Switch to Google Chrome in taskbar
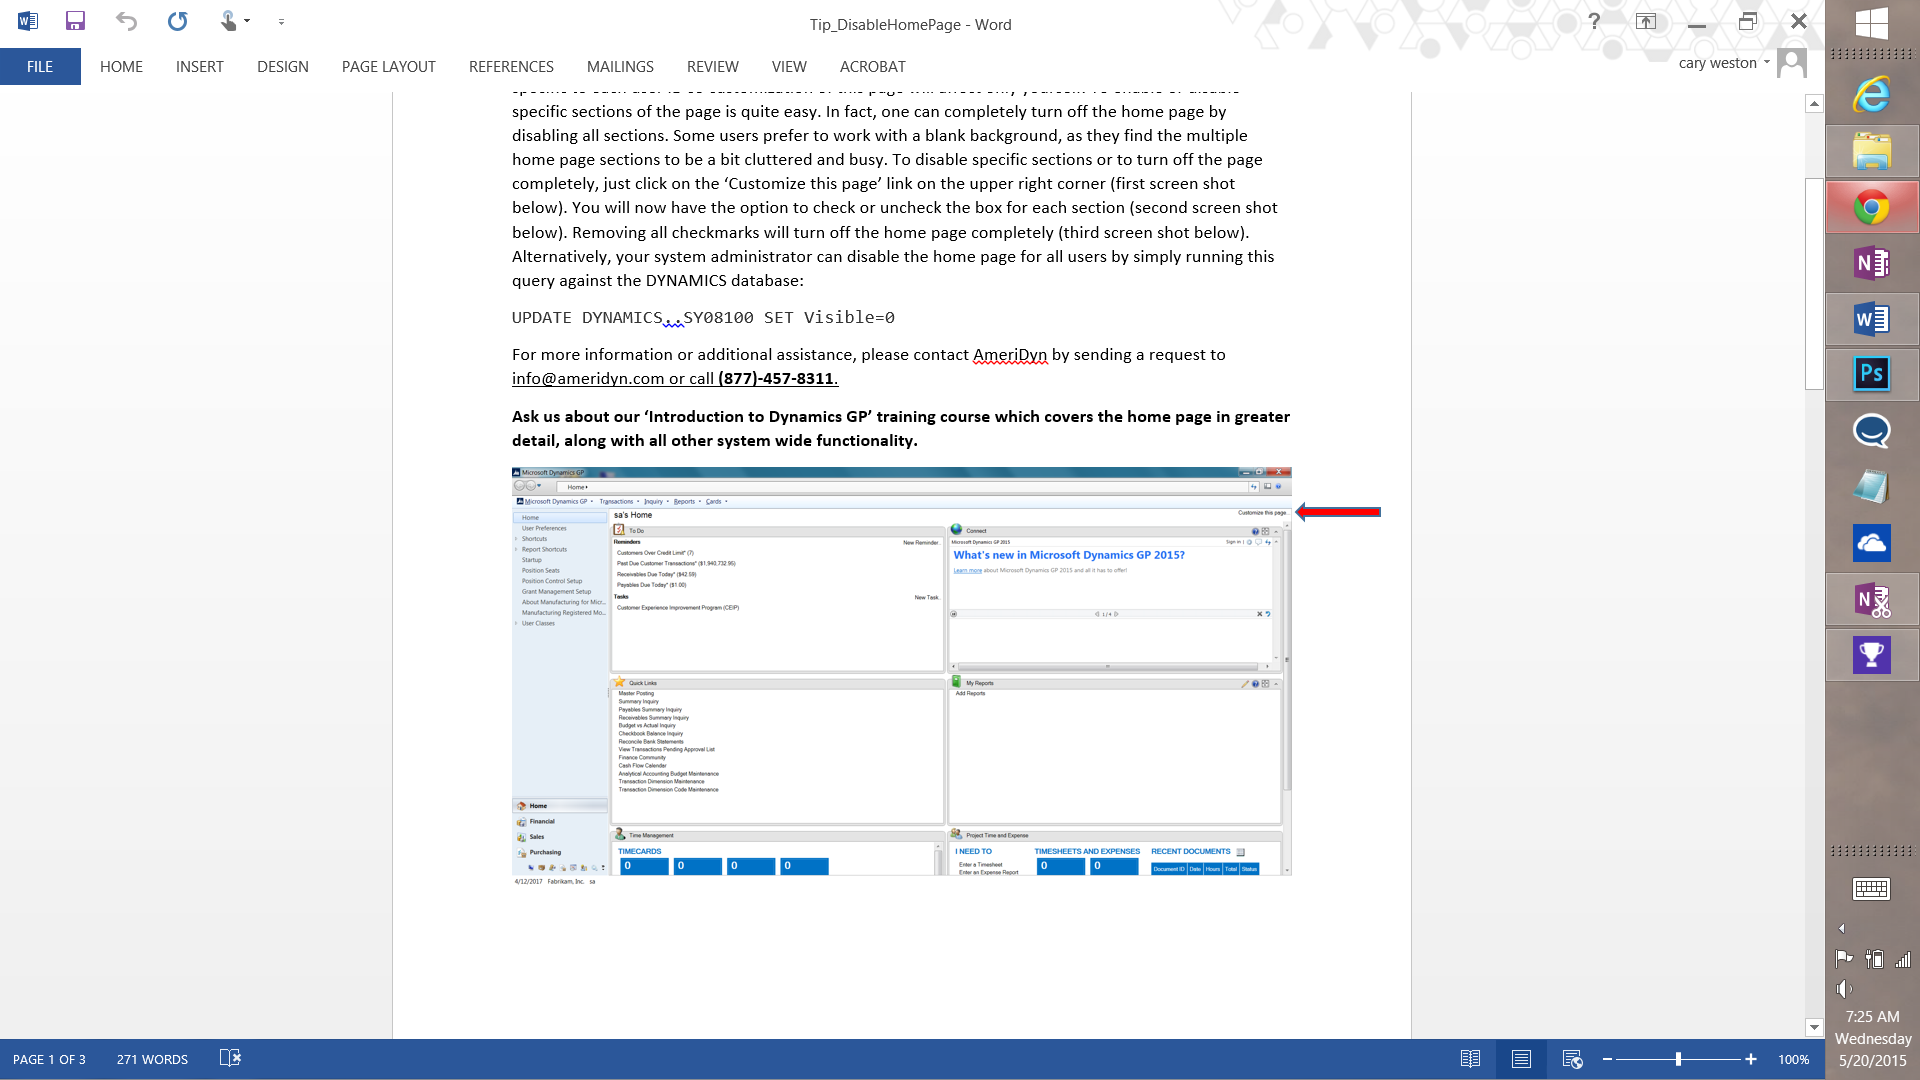This screenshot has height=1080, width=1920. pyautogui.click(x=1872, y=207)
